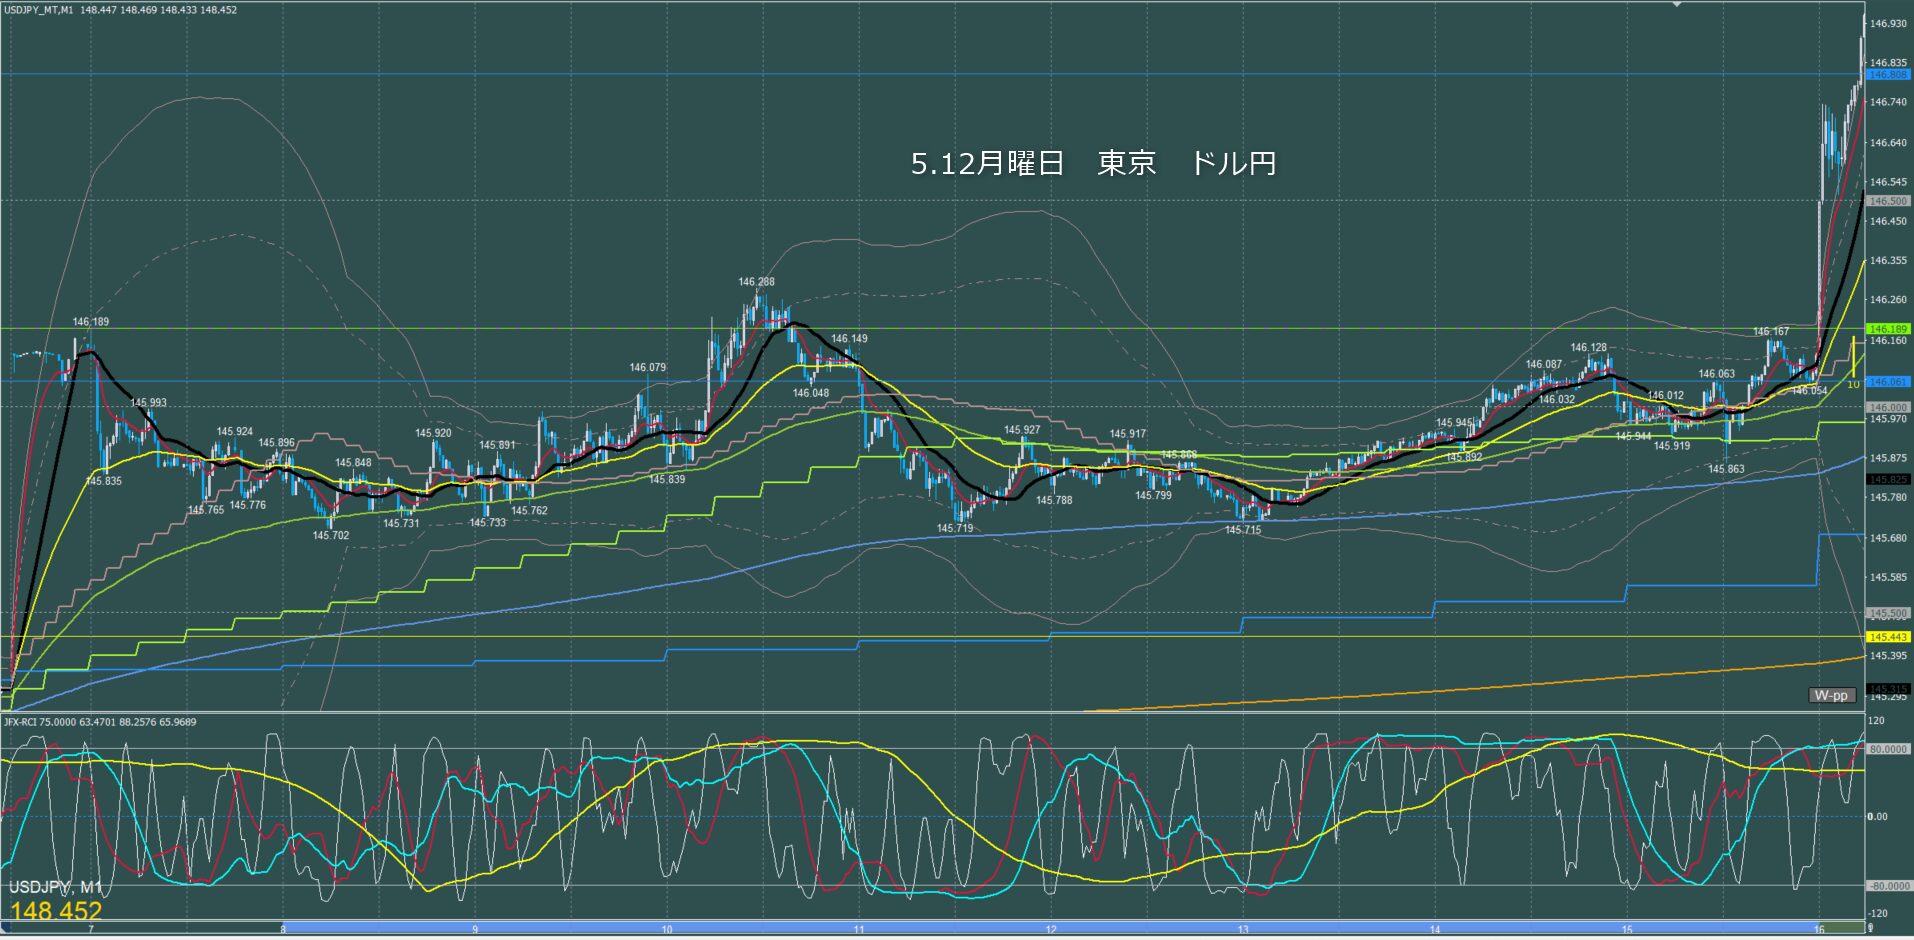The width and height of the screenshot is (1914, 940).
Task: Click the chart shift triangle marker at top
Action: [1678, 4]
